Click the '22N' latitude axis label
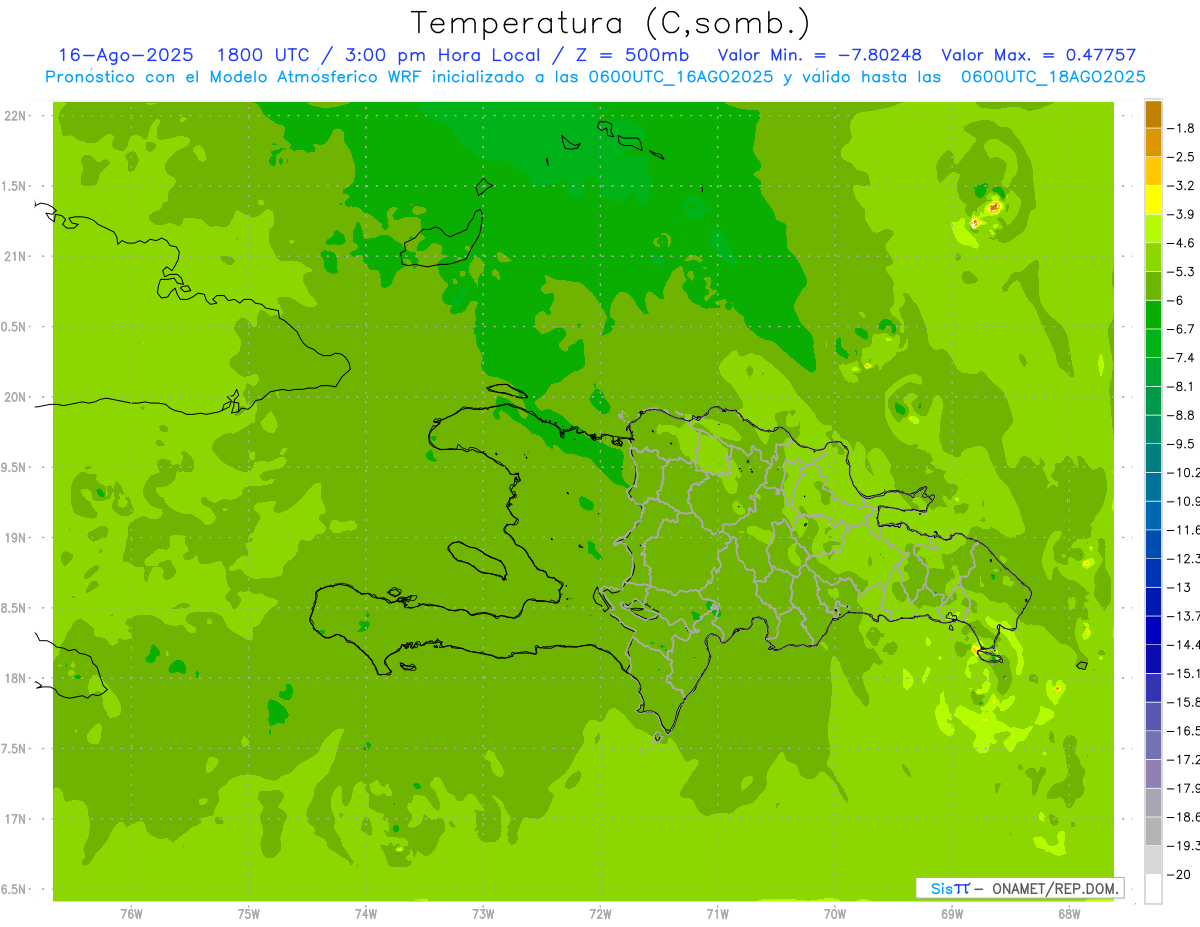Image resolution: width=1200 pixels, height=927 pixels. [15, 116]
